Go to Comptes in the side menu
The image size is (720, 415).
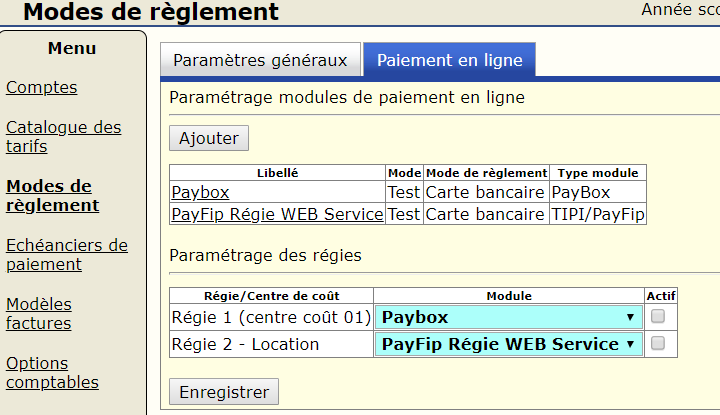point(41,87)
